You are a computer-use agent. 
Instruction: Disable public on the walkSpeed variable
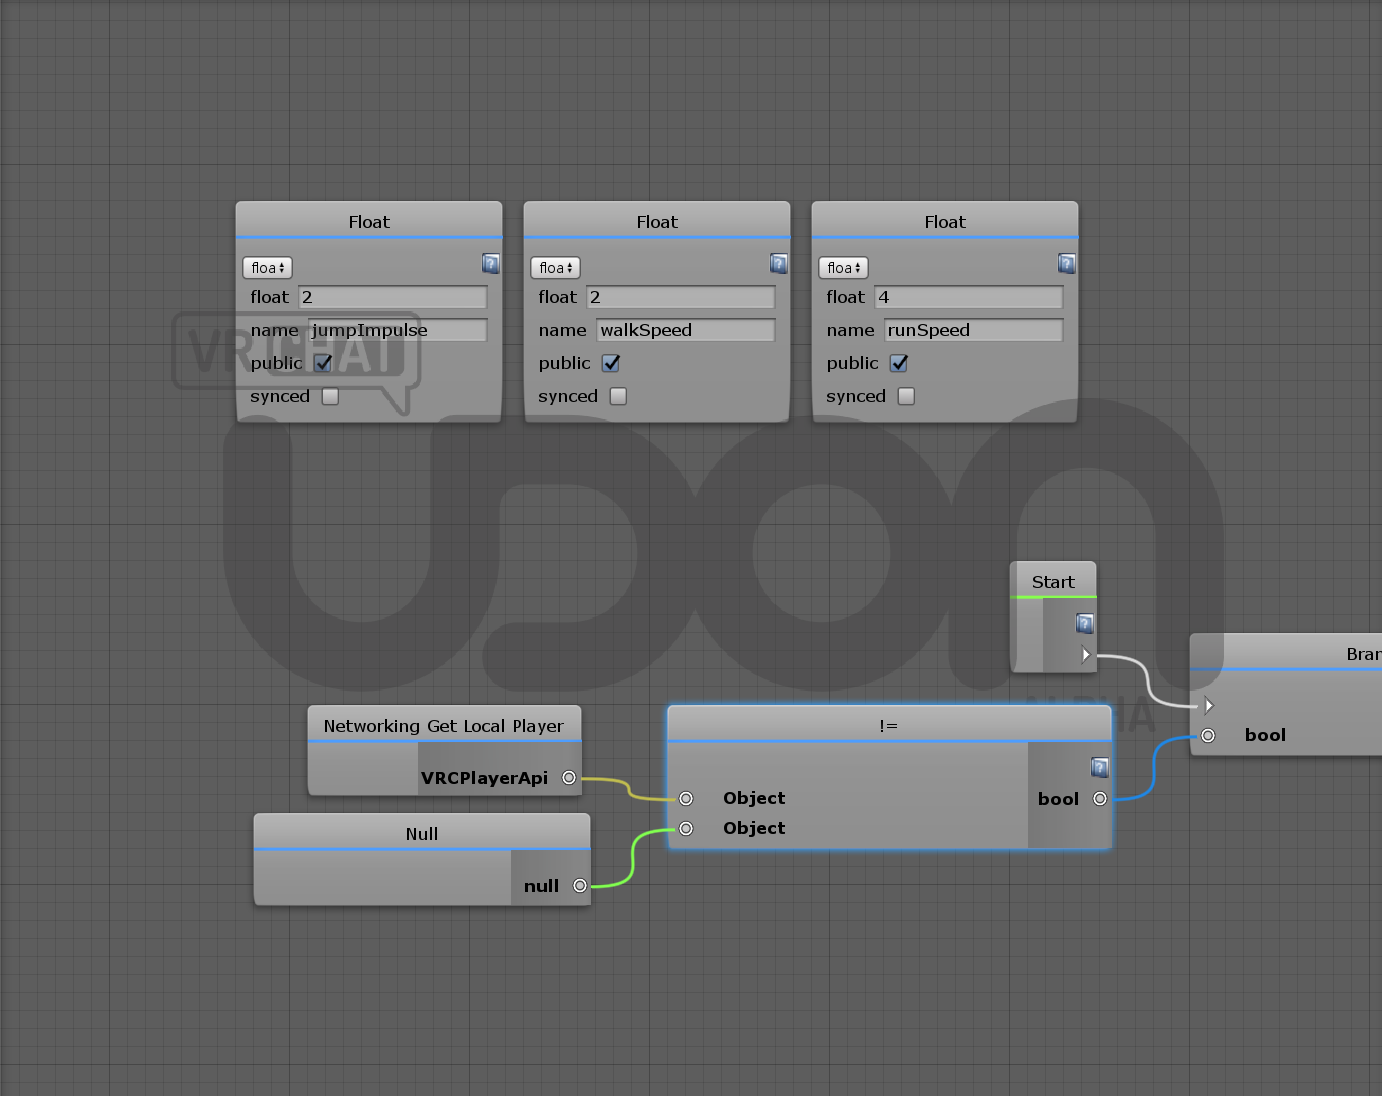point(611,363)
